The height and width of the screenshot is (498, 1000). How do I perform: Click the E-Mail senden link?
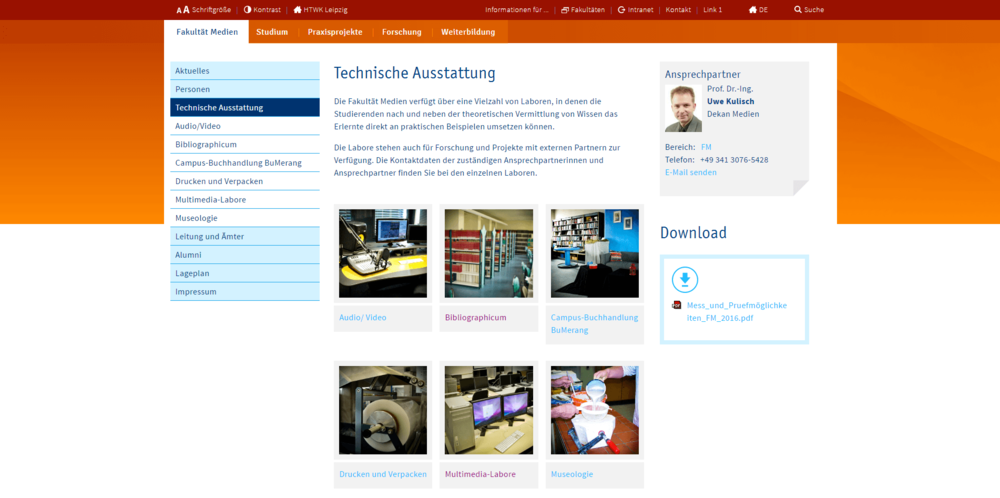coord(690,172)
